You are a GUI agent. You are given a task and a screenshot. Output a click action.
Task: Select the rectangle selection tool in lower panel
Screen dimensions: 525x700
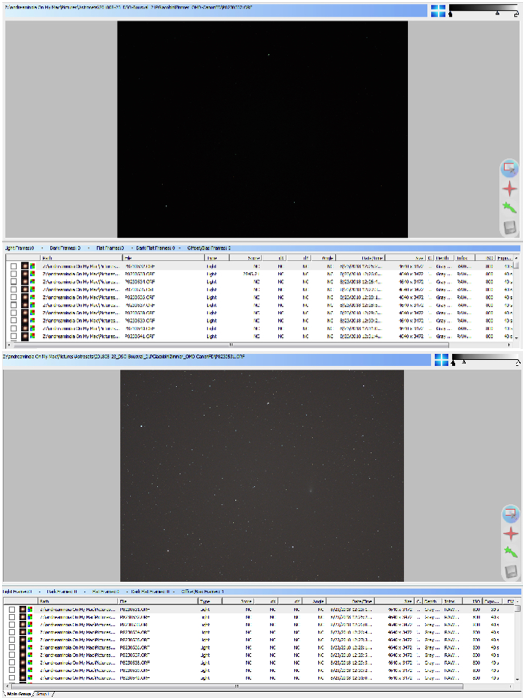tap(510, 513)
